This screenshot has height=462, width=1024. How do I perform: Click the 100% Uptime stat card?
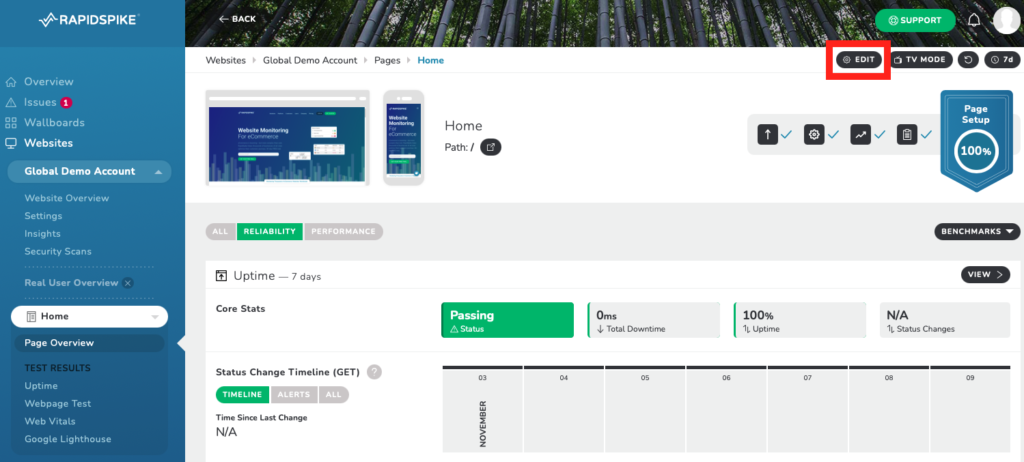[799, 320]
